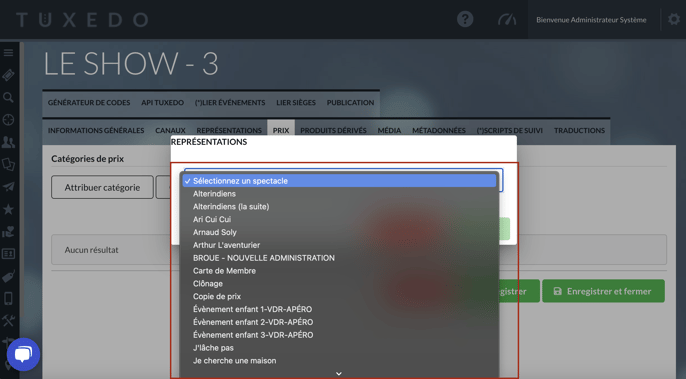Open the Média tab
This screenshot has width=686, height=379.
[x=389, y=130]
